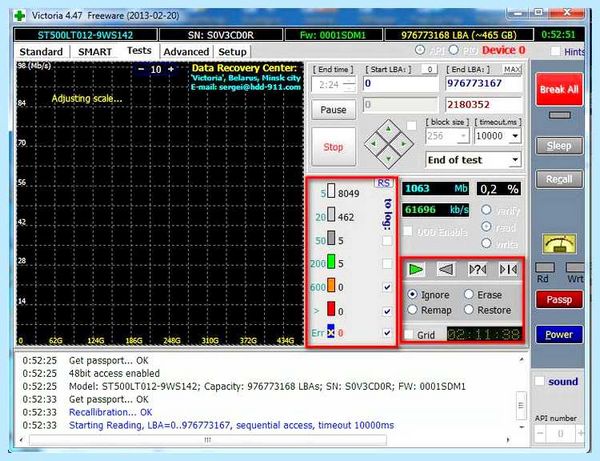Click the butterfly seek playback icon
The width and height of the screenshot is (600, 461).
[509, 270]
